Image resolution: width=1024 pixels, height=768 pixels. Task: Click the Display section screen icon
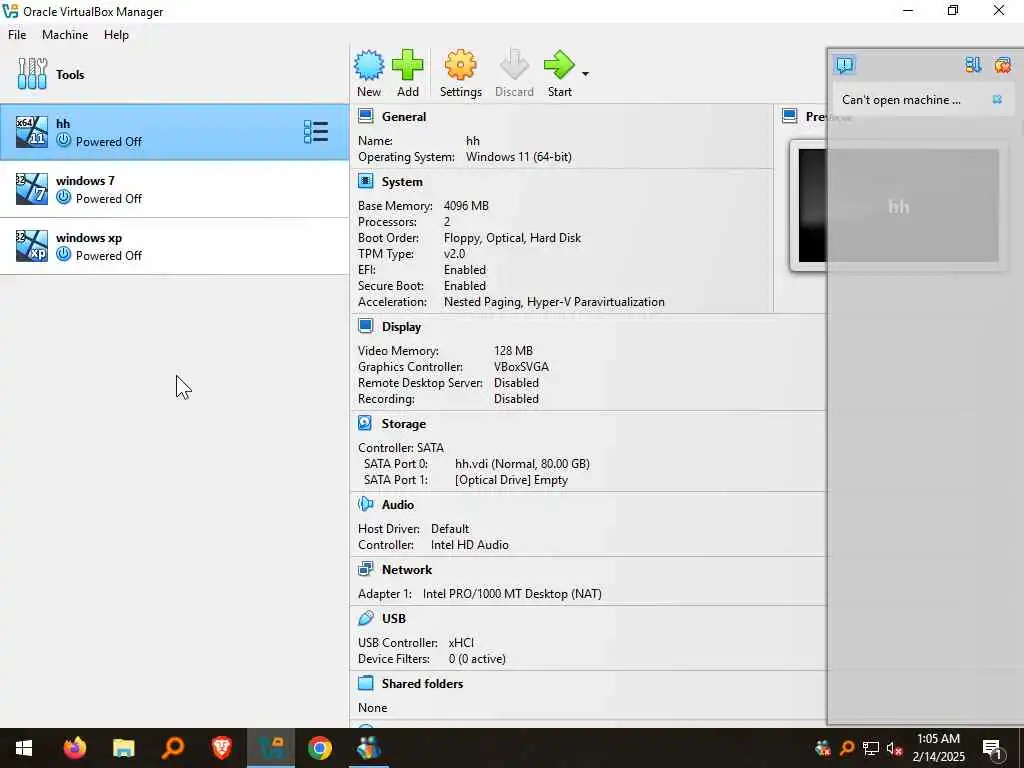[x=366, y=326]
